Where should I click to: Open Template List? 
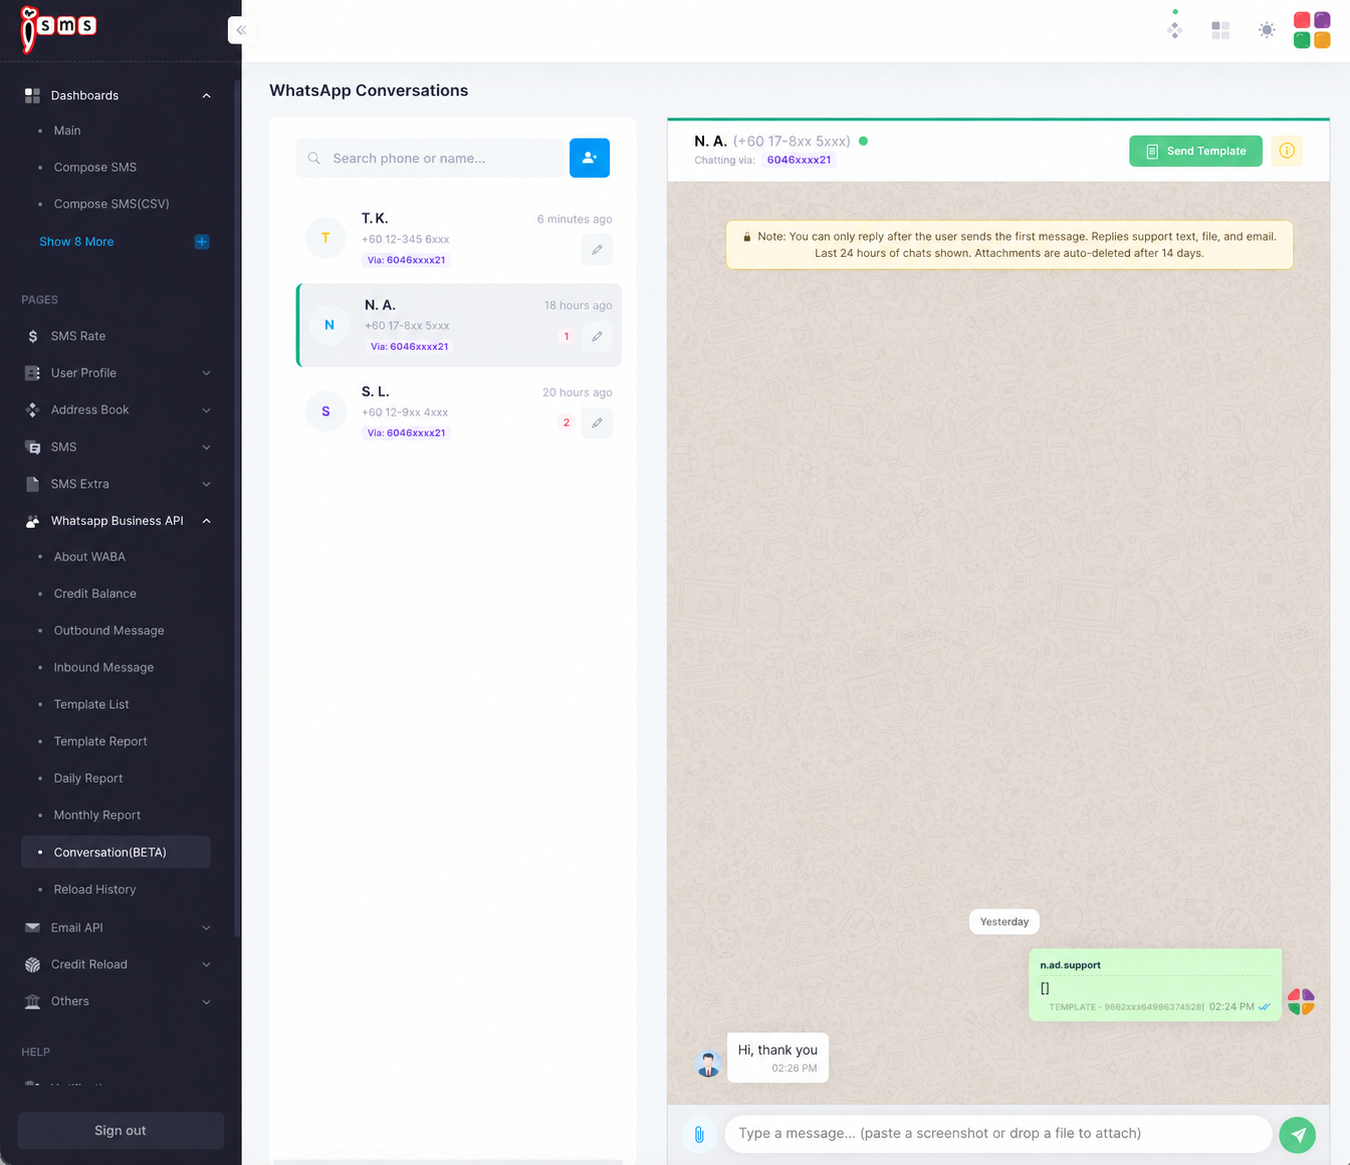pos(91,705)
